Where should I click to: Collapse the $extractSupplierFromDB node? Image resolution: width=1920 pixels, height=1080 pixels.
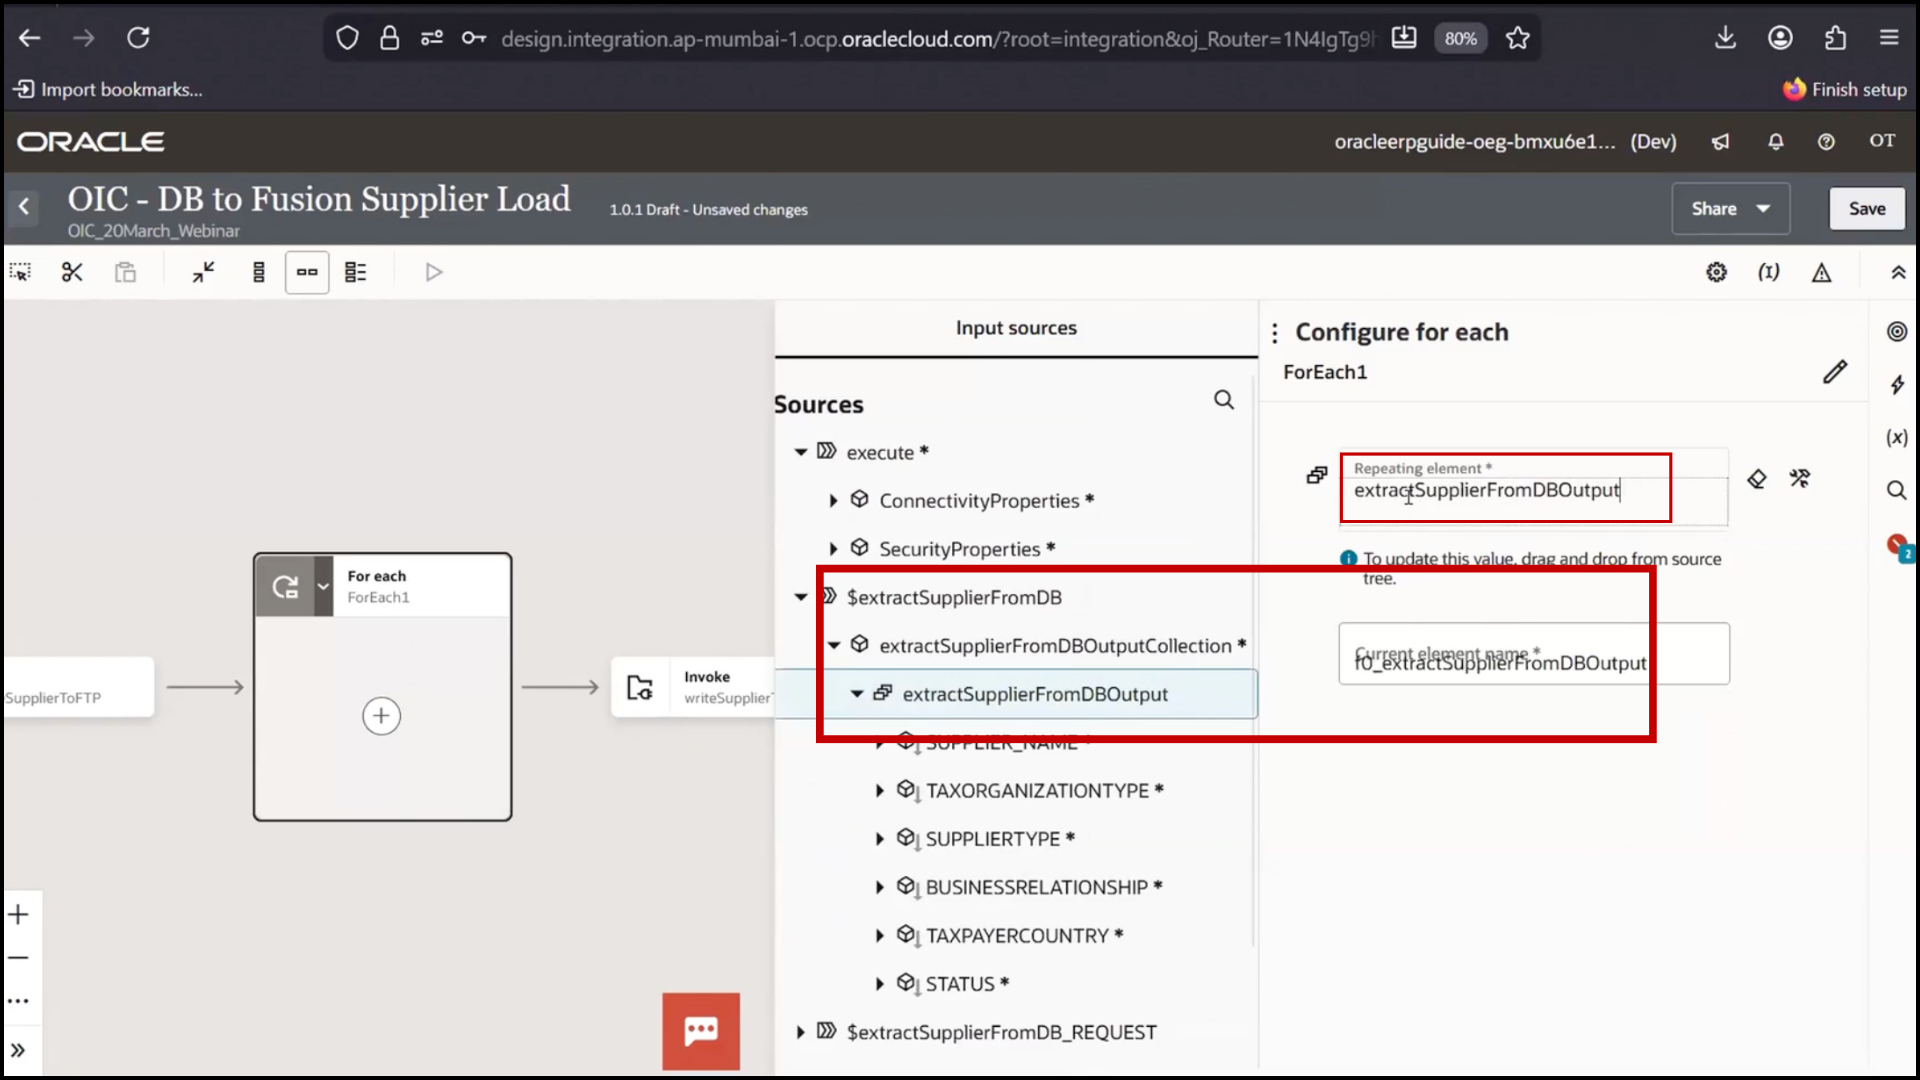tap(801, 598)
